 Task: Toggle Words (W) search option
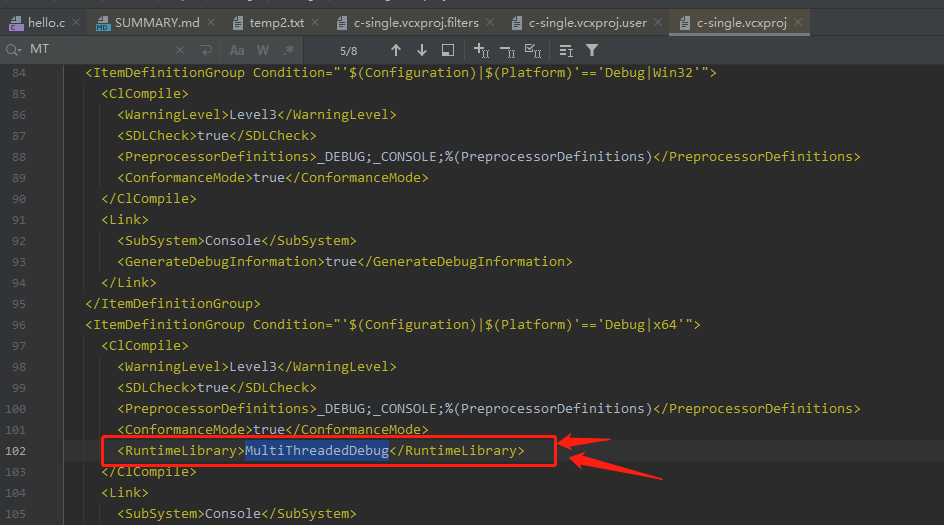263,50
